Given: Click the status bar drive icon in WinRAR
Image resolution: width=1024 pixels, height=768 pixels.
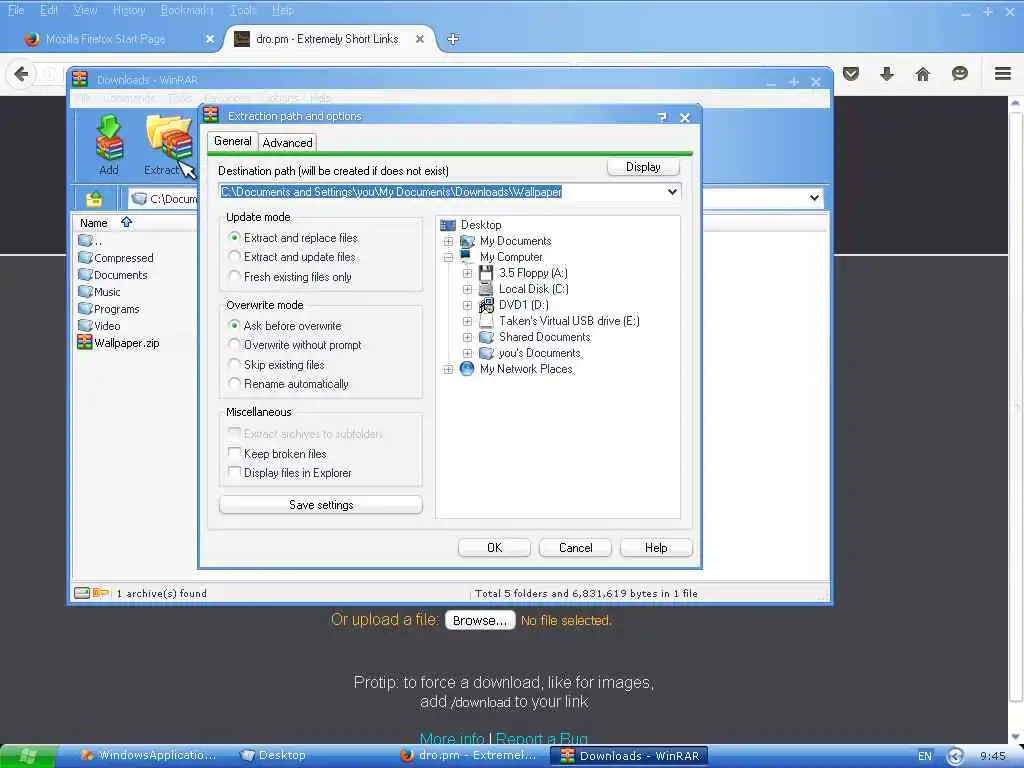Looking at the screenshot, I should pos(82,593).
